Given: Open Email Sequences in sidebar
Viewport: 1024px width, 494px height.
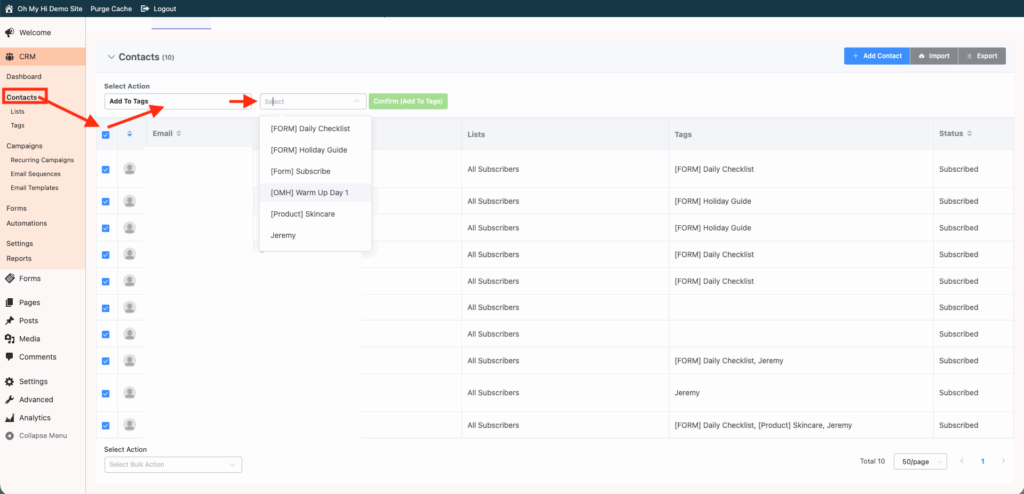Looking at the screenshot, I should [35, 174].
